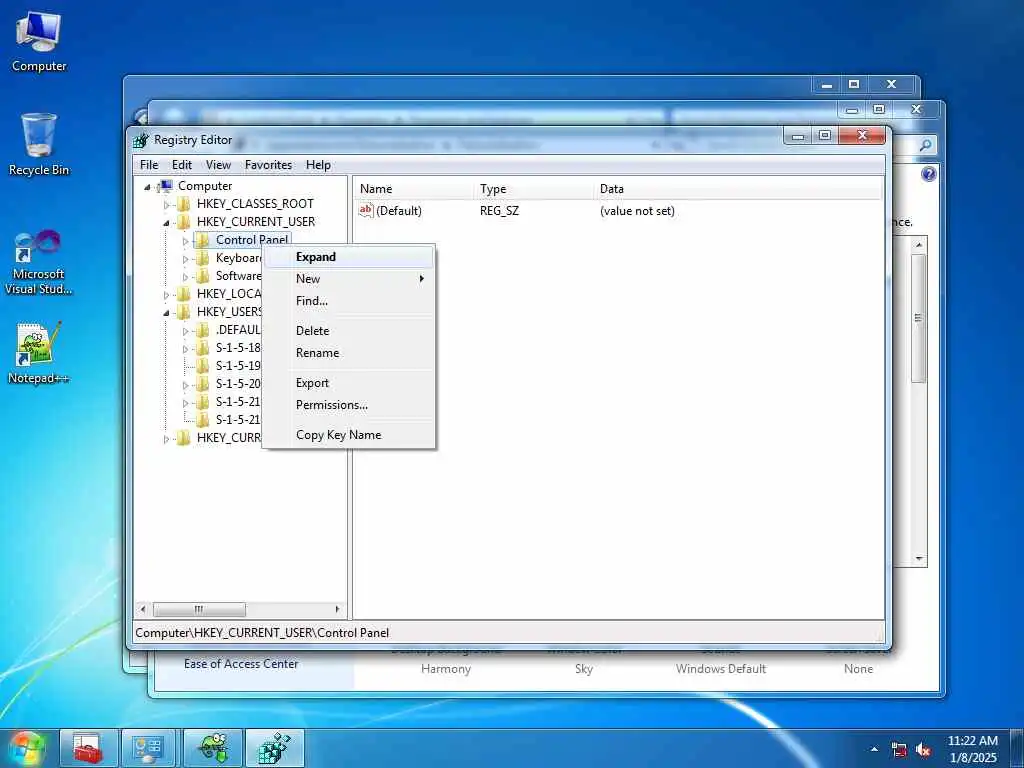The height and width of the screenshot is (768, 1024).
Task: Collapse the HKEY_USERS arrow
Action: pyautogui.click(x=166, y=313)
